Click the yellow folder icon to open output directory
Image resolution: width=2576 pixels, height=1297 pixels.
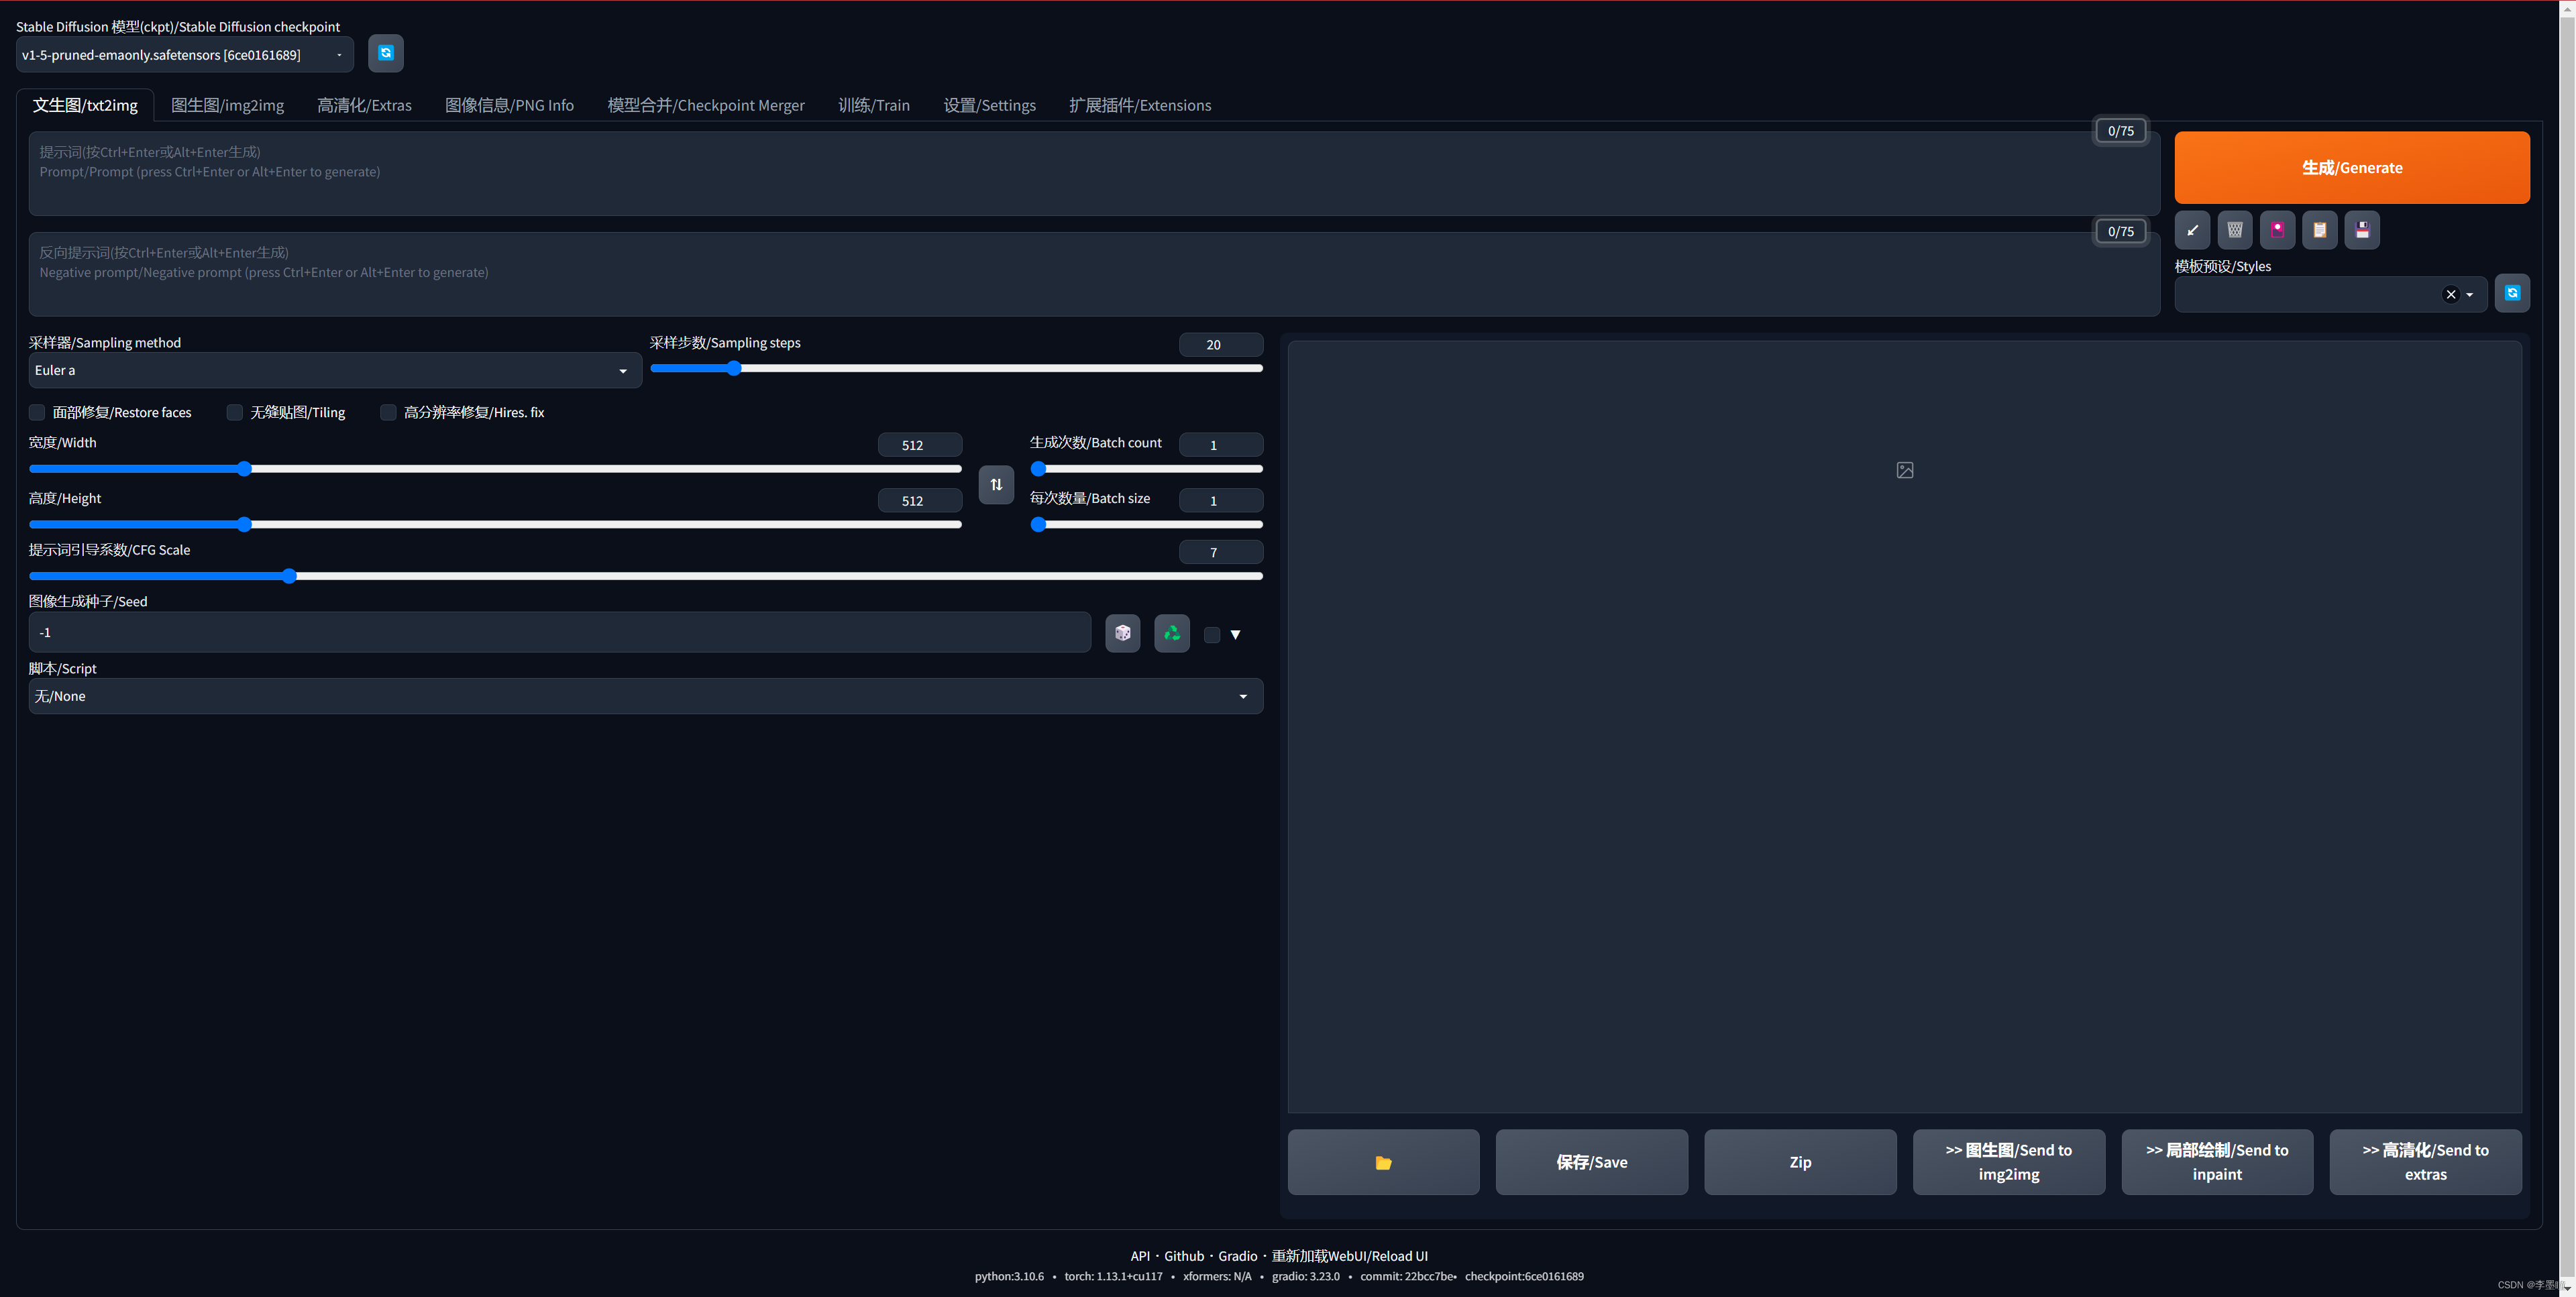[x=1383, y=1162]
